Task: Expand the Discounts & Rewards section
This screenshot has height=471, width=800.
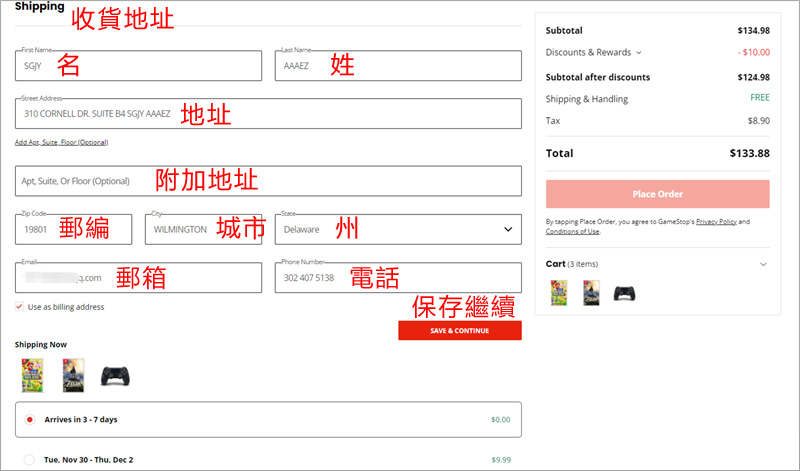Action: 594,52
